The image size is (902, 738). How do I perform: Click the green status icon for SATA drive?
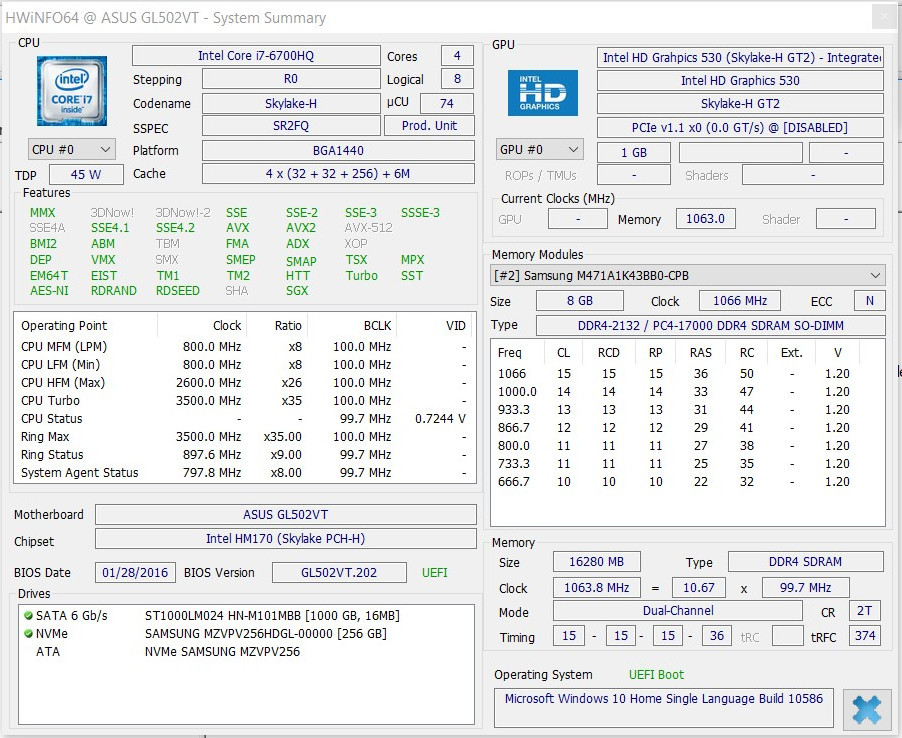tap(28, 615)
